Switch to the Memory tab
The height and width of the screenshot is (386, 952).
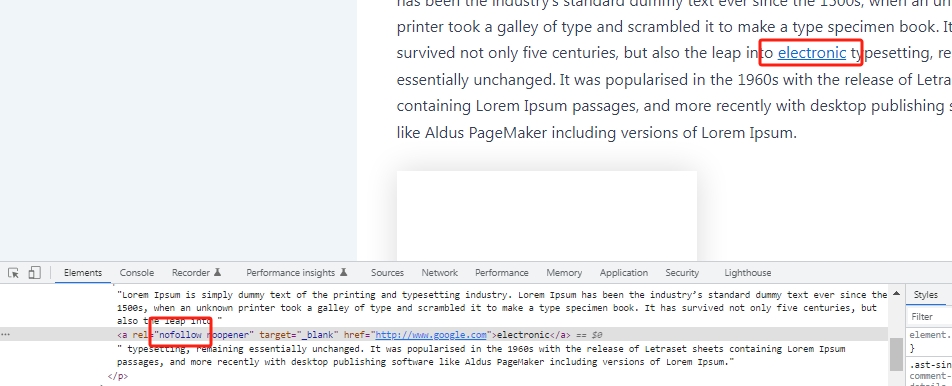[564, 273]
